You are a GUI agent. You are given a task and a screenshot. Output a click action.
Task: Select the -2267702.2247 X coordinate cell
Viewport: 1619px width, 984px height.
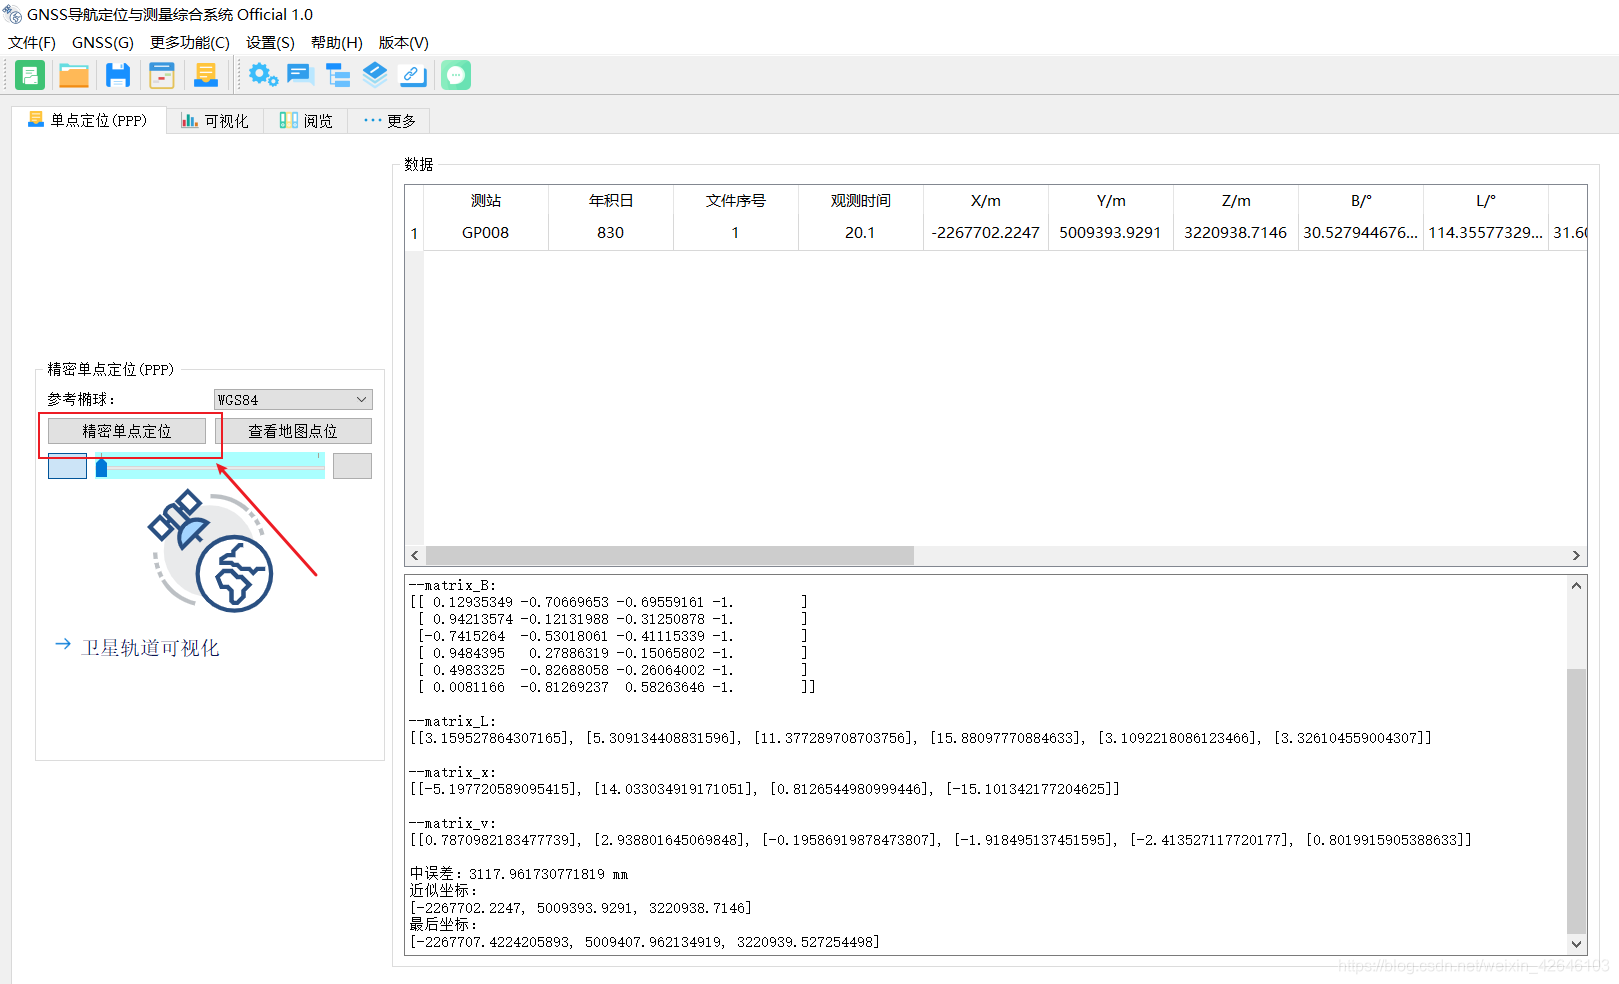pos(986,233)
